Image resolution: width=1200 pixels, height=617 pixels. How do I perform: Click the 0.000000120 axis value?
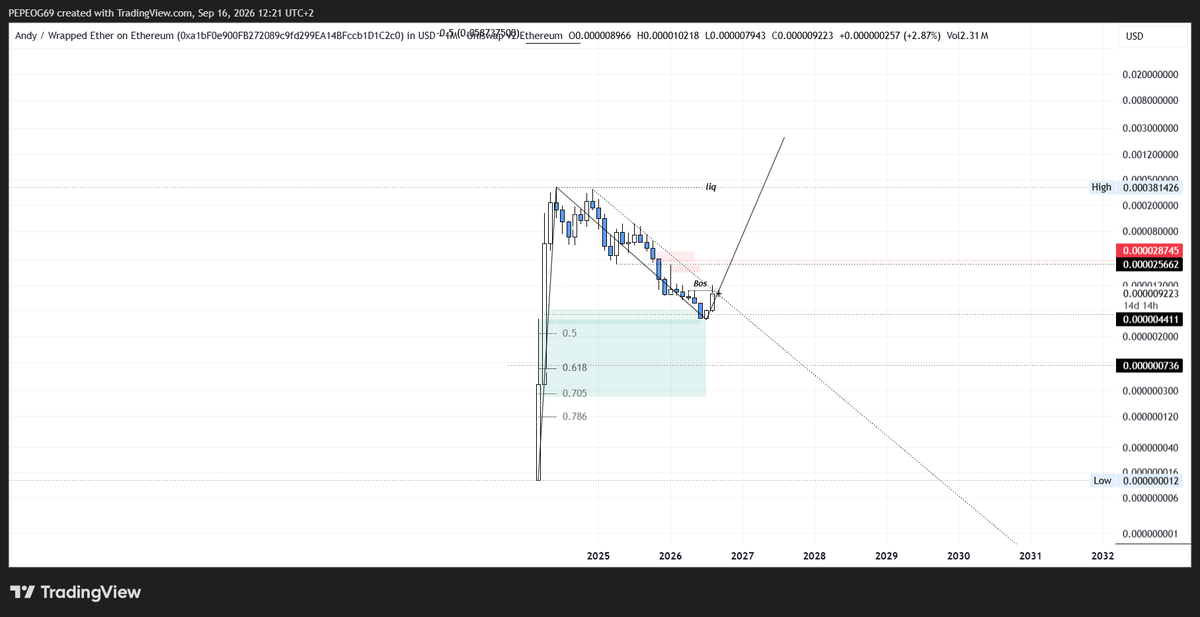coord(1151,417)
